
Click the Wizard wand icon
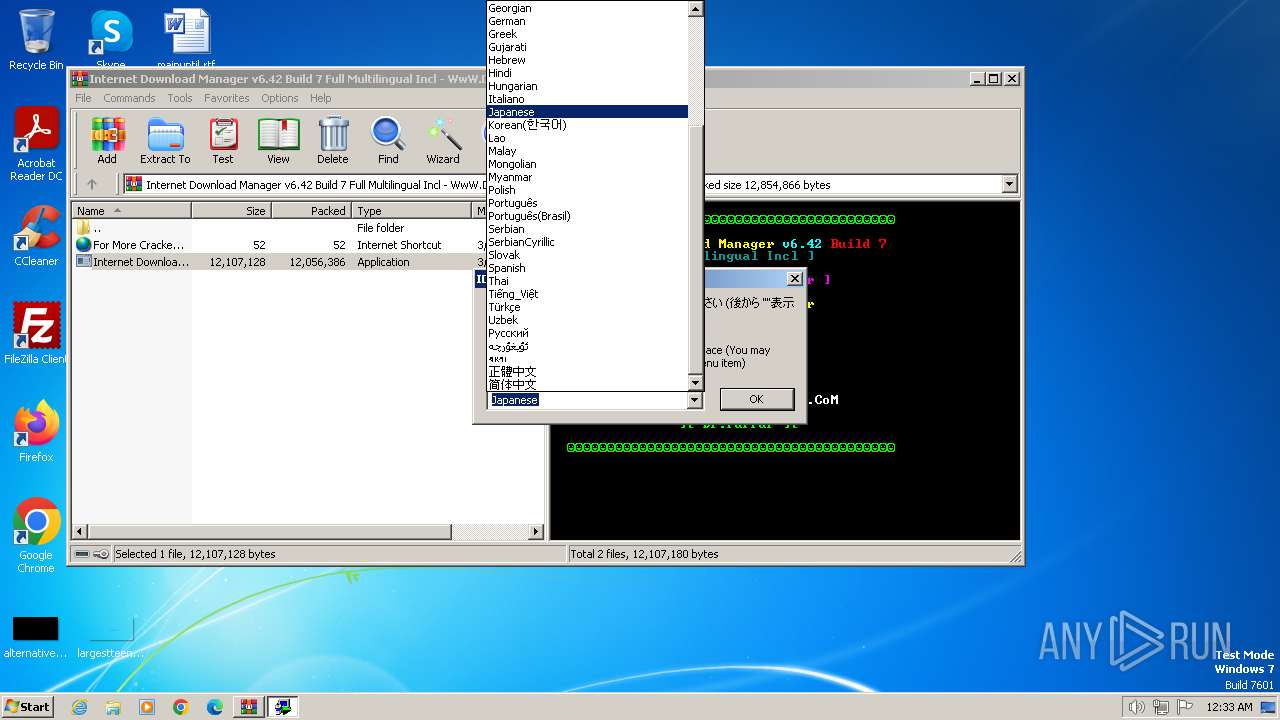(x=443, y=140)
